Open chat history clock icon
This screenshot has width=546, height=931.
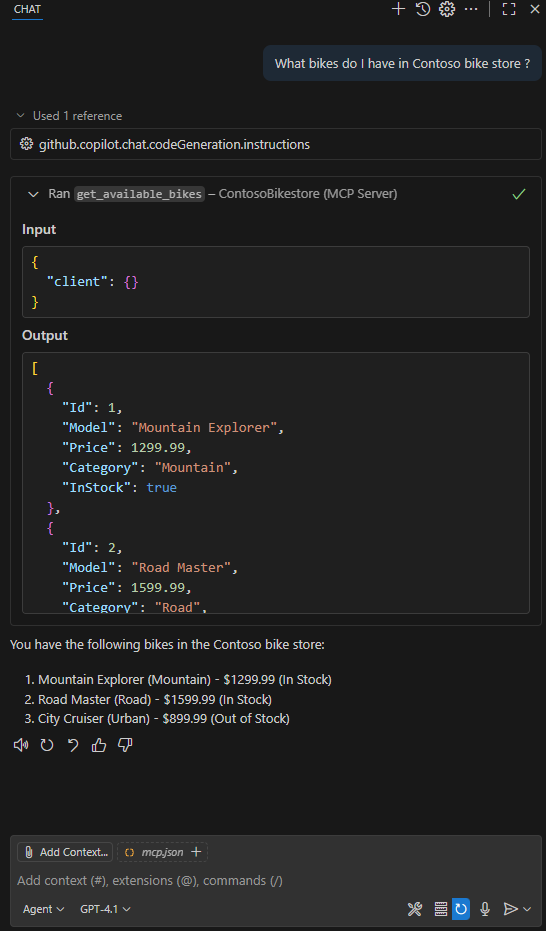[x=423, y=9]
